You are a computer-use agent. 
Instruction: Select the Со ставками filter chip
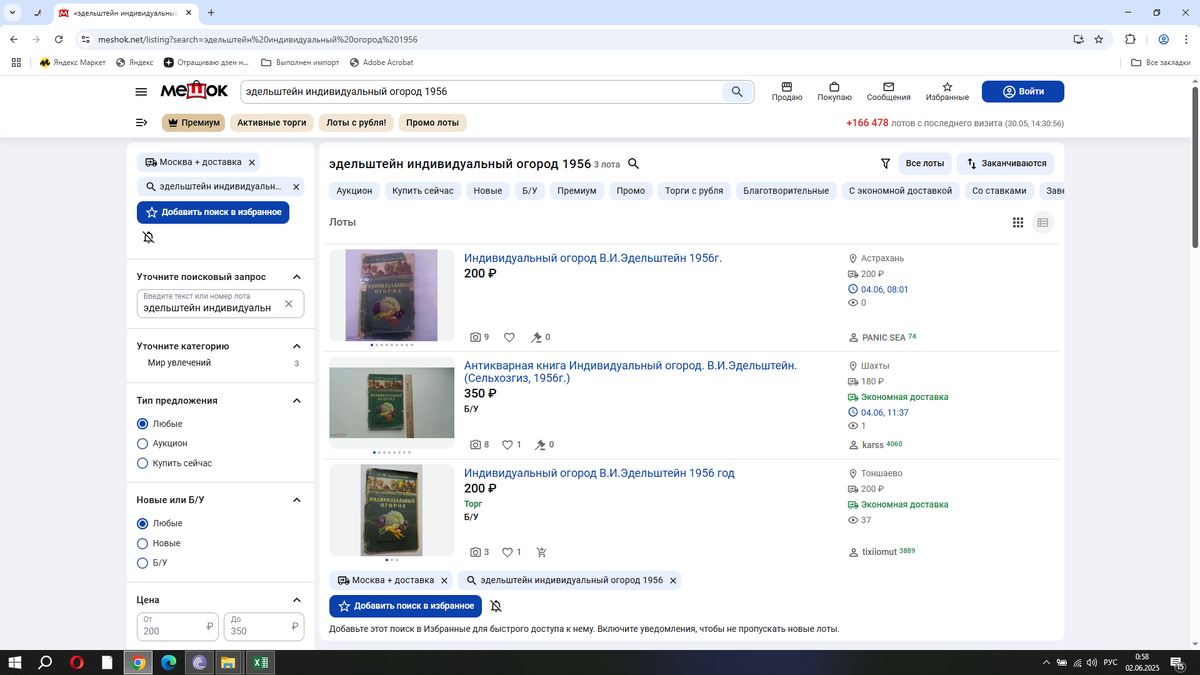(999, 190)
